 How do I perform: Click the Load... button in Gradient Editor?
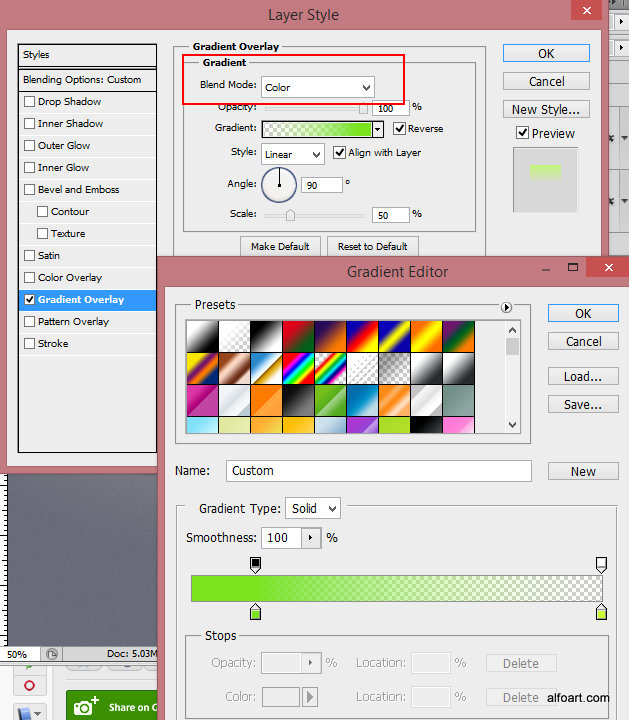pyautogui.click(x=583, y=377)
